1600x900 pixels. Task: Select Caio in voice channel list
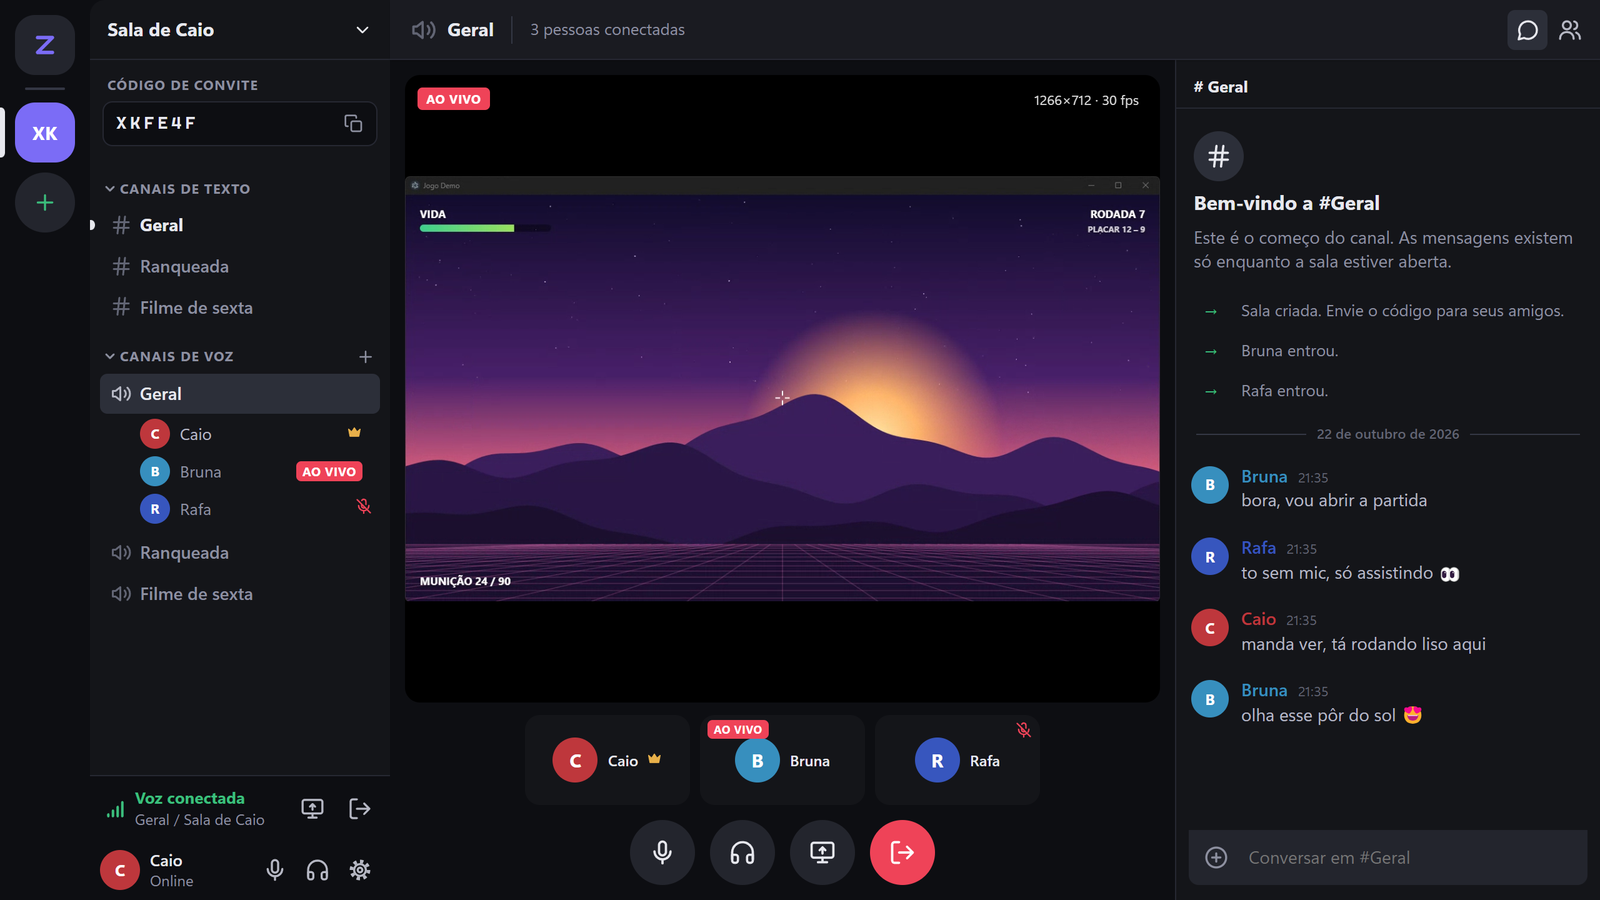254,434
